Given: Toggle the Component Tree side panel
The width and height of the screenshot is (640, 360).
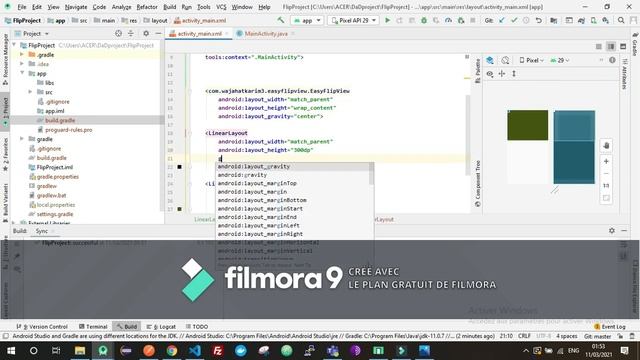Looking at the screenshot, I should [x=478, y=184].
